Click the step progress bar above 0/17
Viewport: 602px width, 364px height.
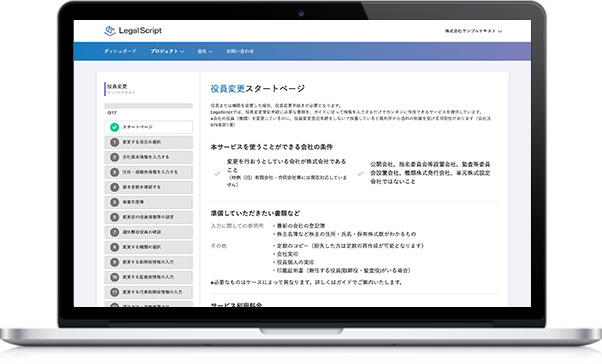coord(149,106)
